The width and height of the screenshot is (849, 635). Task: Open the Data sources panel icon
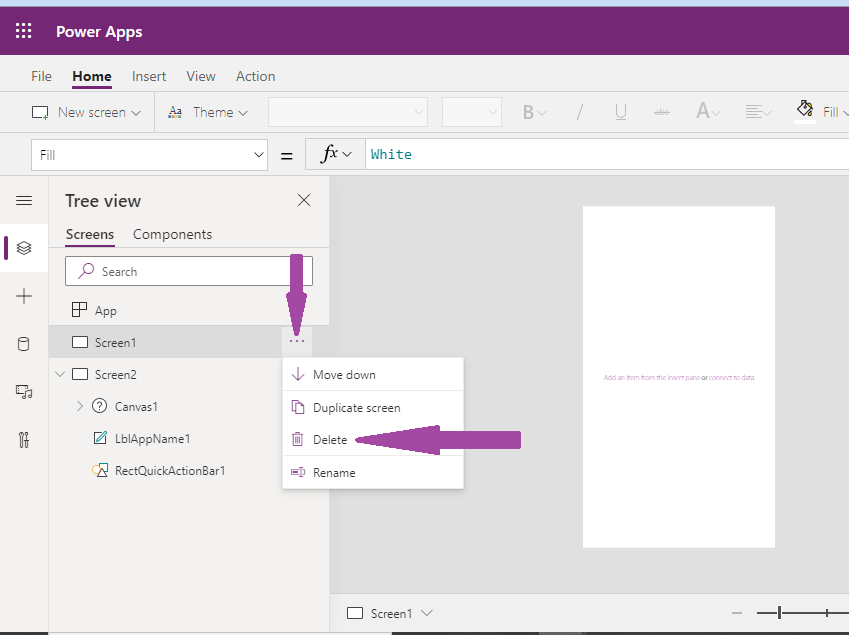23,343
